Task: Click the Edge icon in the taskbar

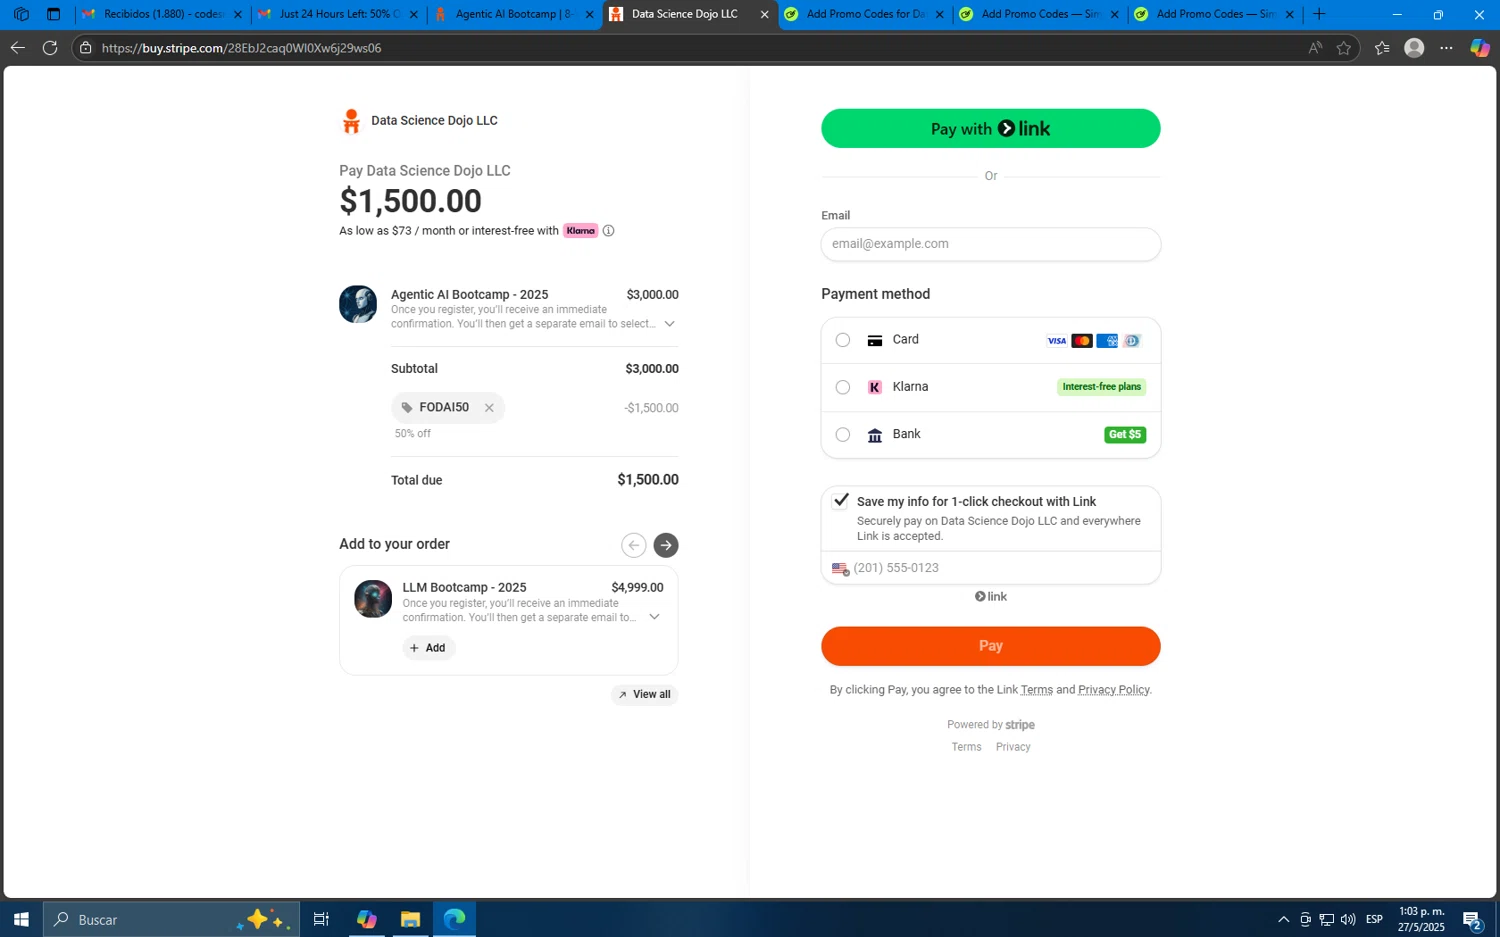Action: click(455, 919)
